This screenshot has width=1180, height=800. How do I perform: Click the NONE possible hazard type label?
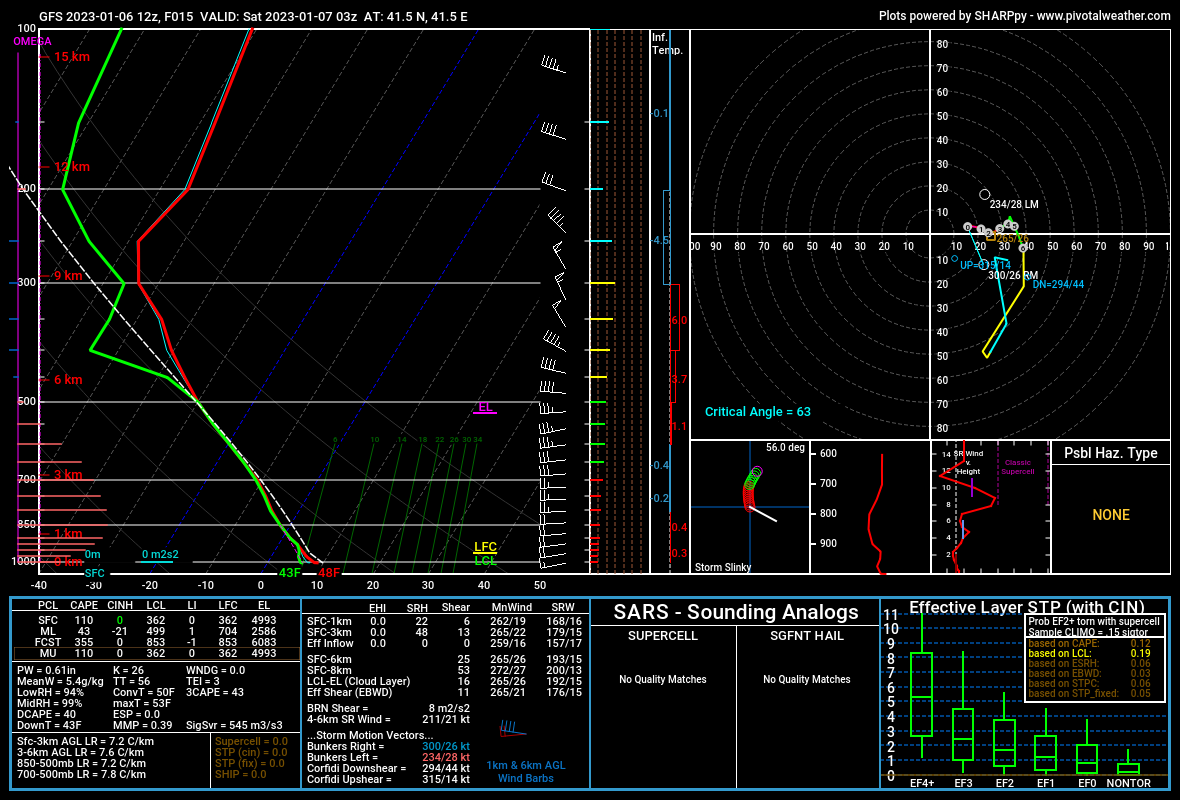(x=1111, y=515)
